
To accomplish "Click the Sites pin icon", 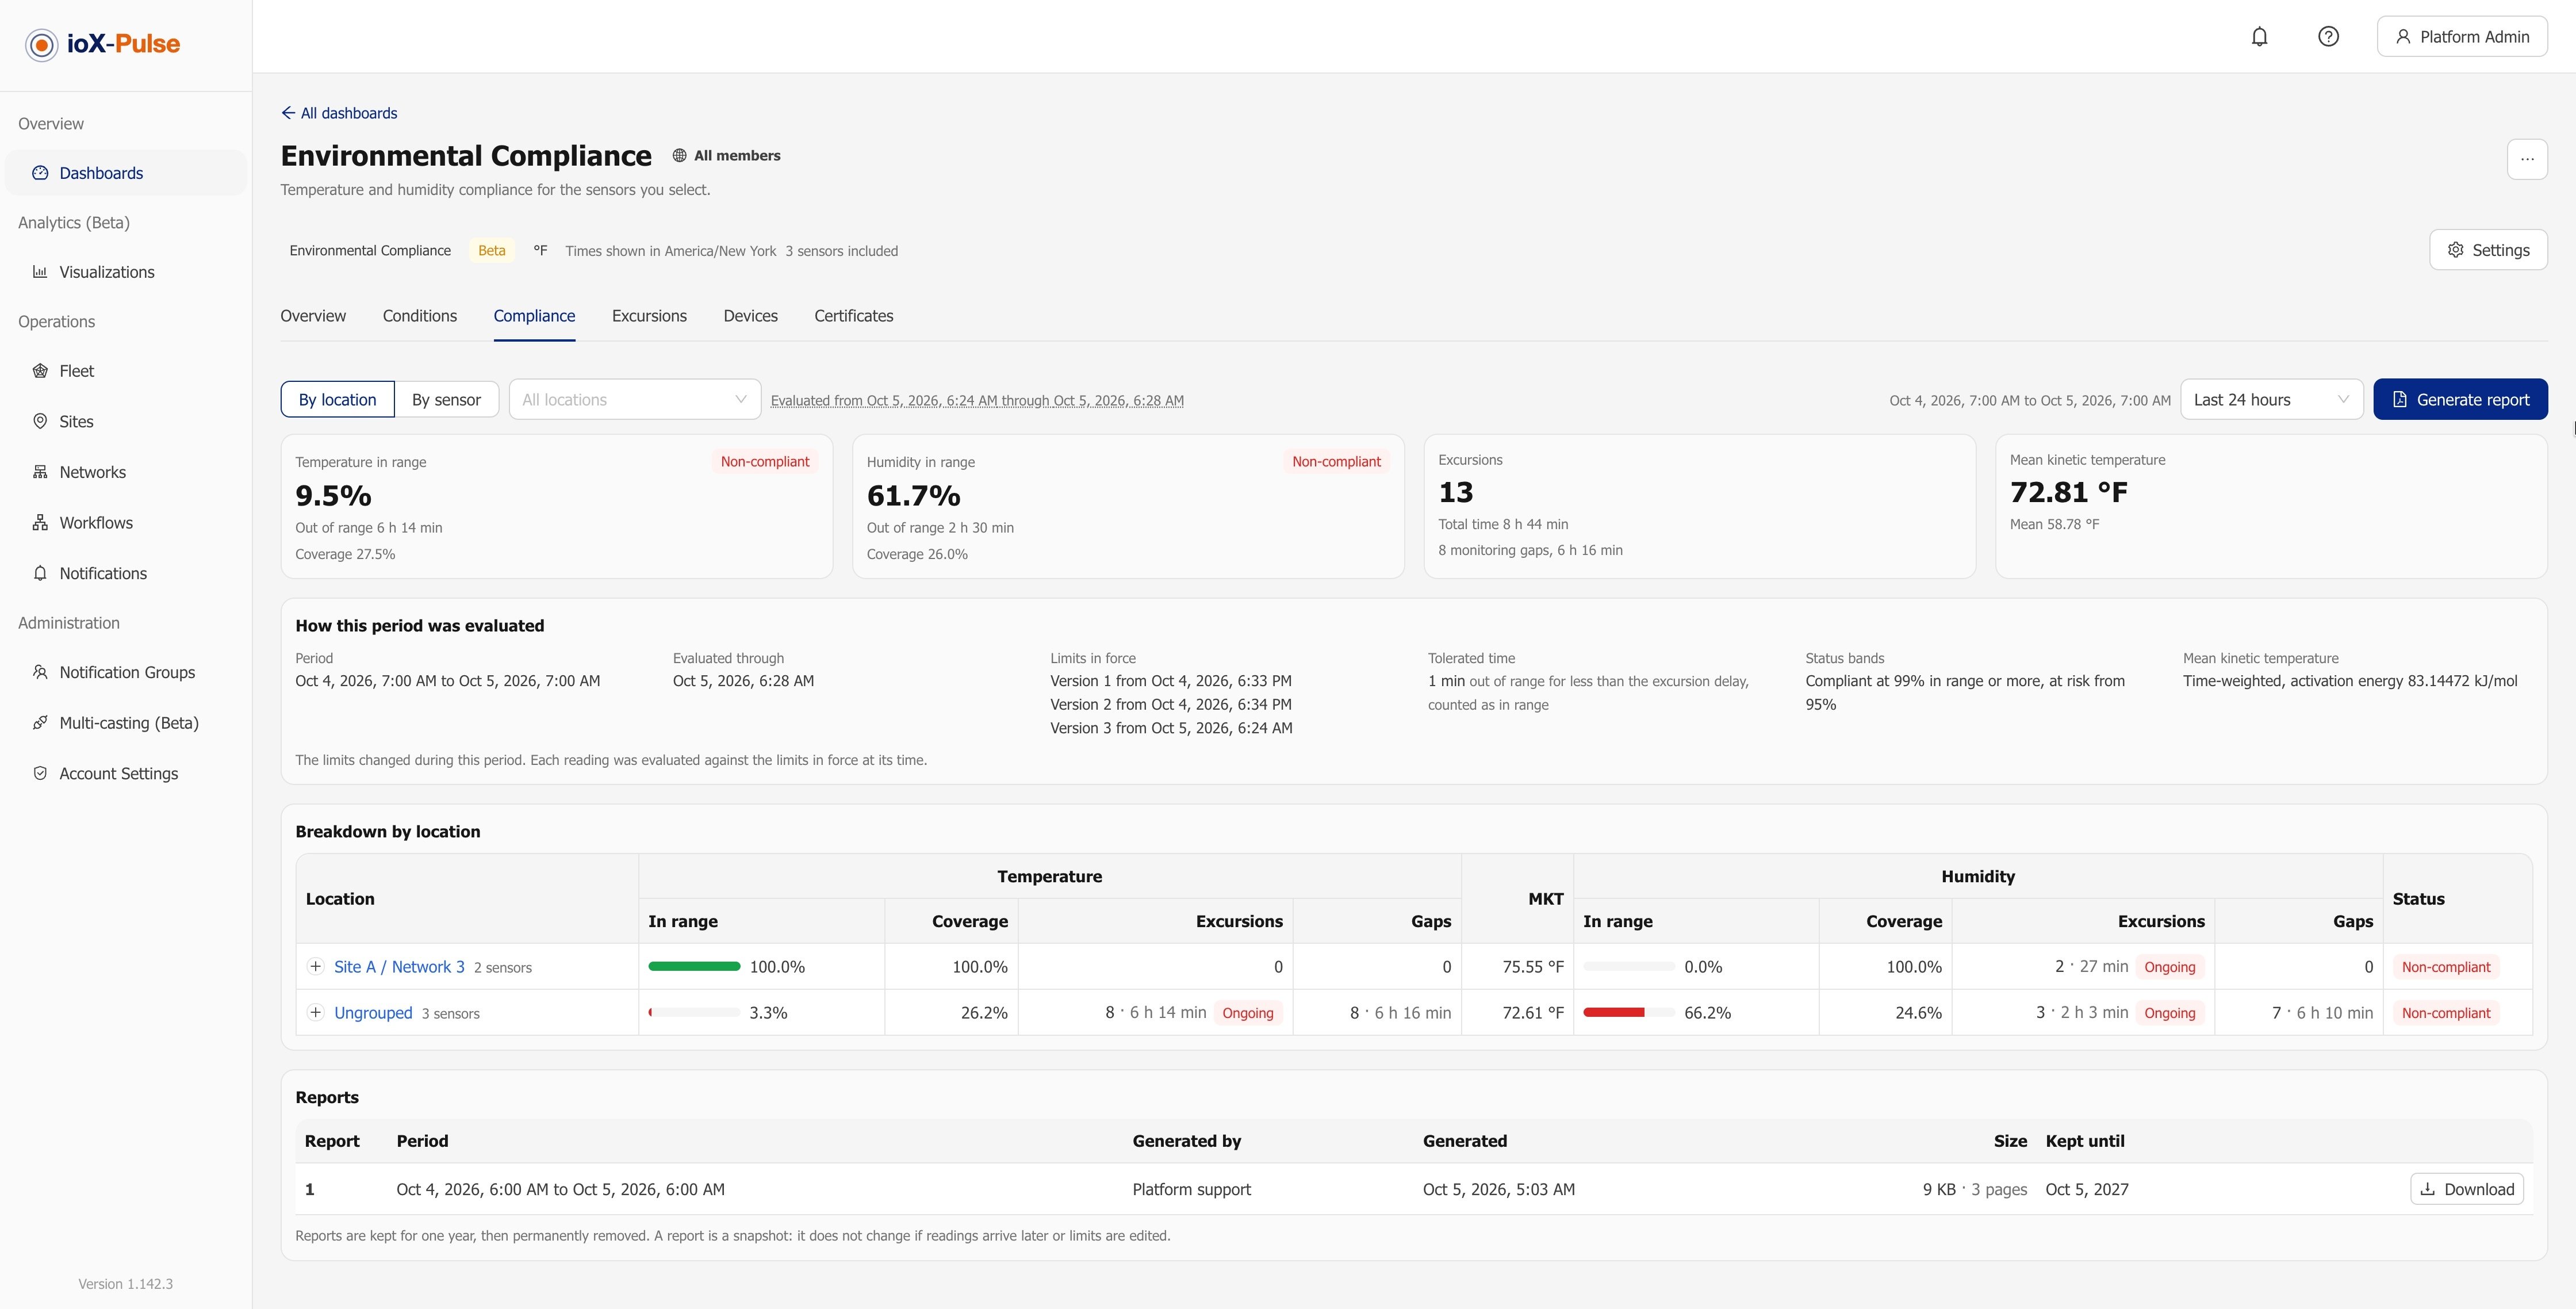I will (x=40, y=421).
